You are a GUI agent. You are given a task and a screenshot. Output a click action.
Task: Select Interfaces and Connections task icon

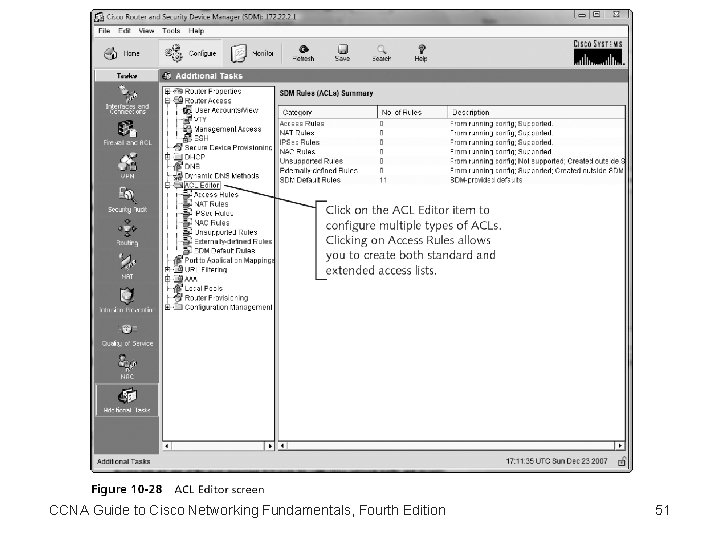(128, 94)
